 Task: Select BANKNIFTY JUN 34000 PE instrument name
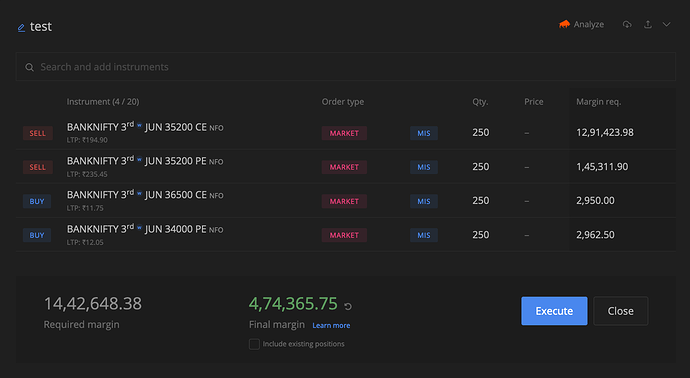(x=137, y=229)
